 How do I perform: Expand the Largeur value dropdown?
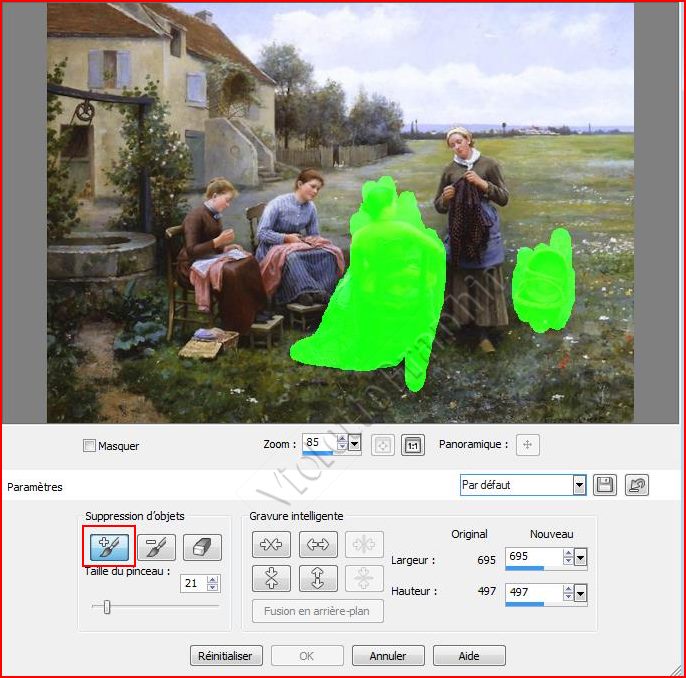[x=581, y=558]
